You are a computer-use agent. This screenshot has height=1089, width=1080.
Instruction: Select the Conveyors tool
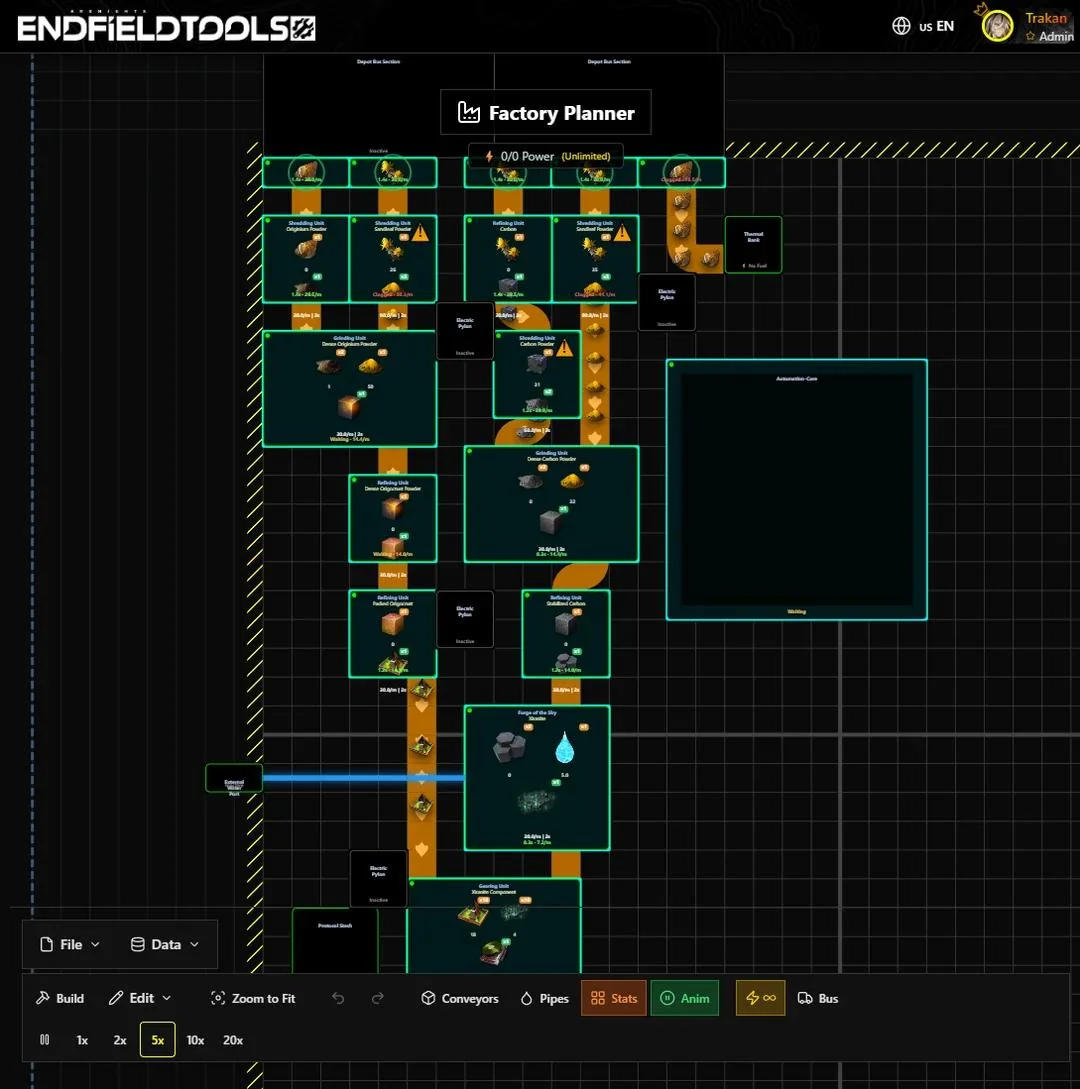tap(459, 998)
